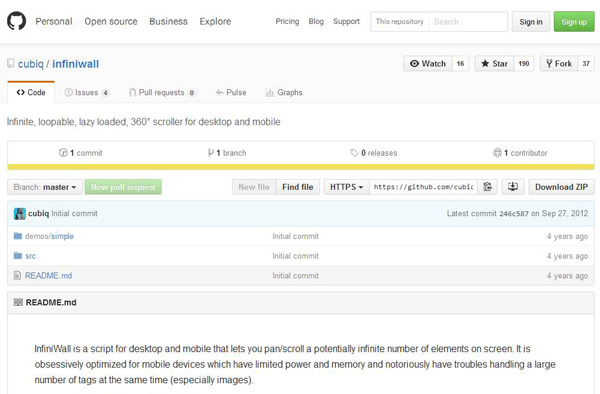Image resolution: width=600 pixels, height=394 pixels.
Task: Open commit hash 246c587
Action: (x=514, y=213)
